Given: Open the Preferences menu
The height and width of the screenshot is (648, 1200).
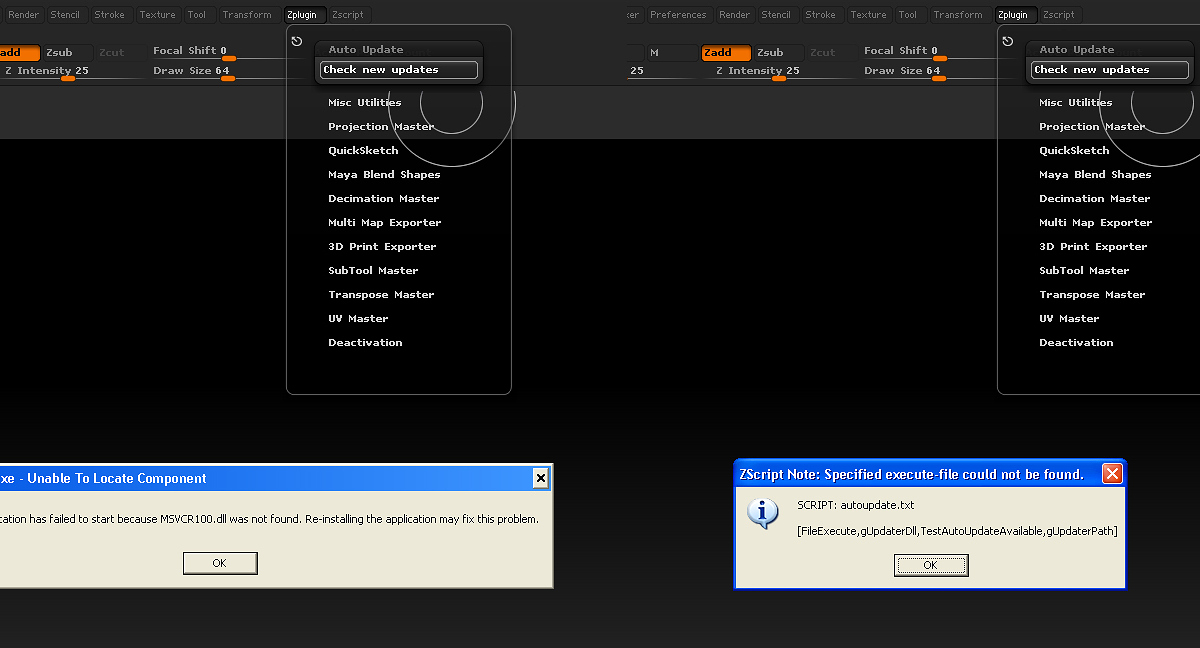Looking at the screenshot, I should 679,15.
